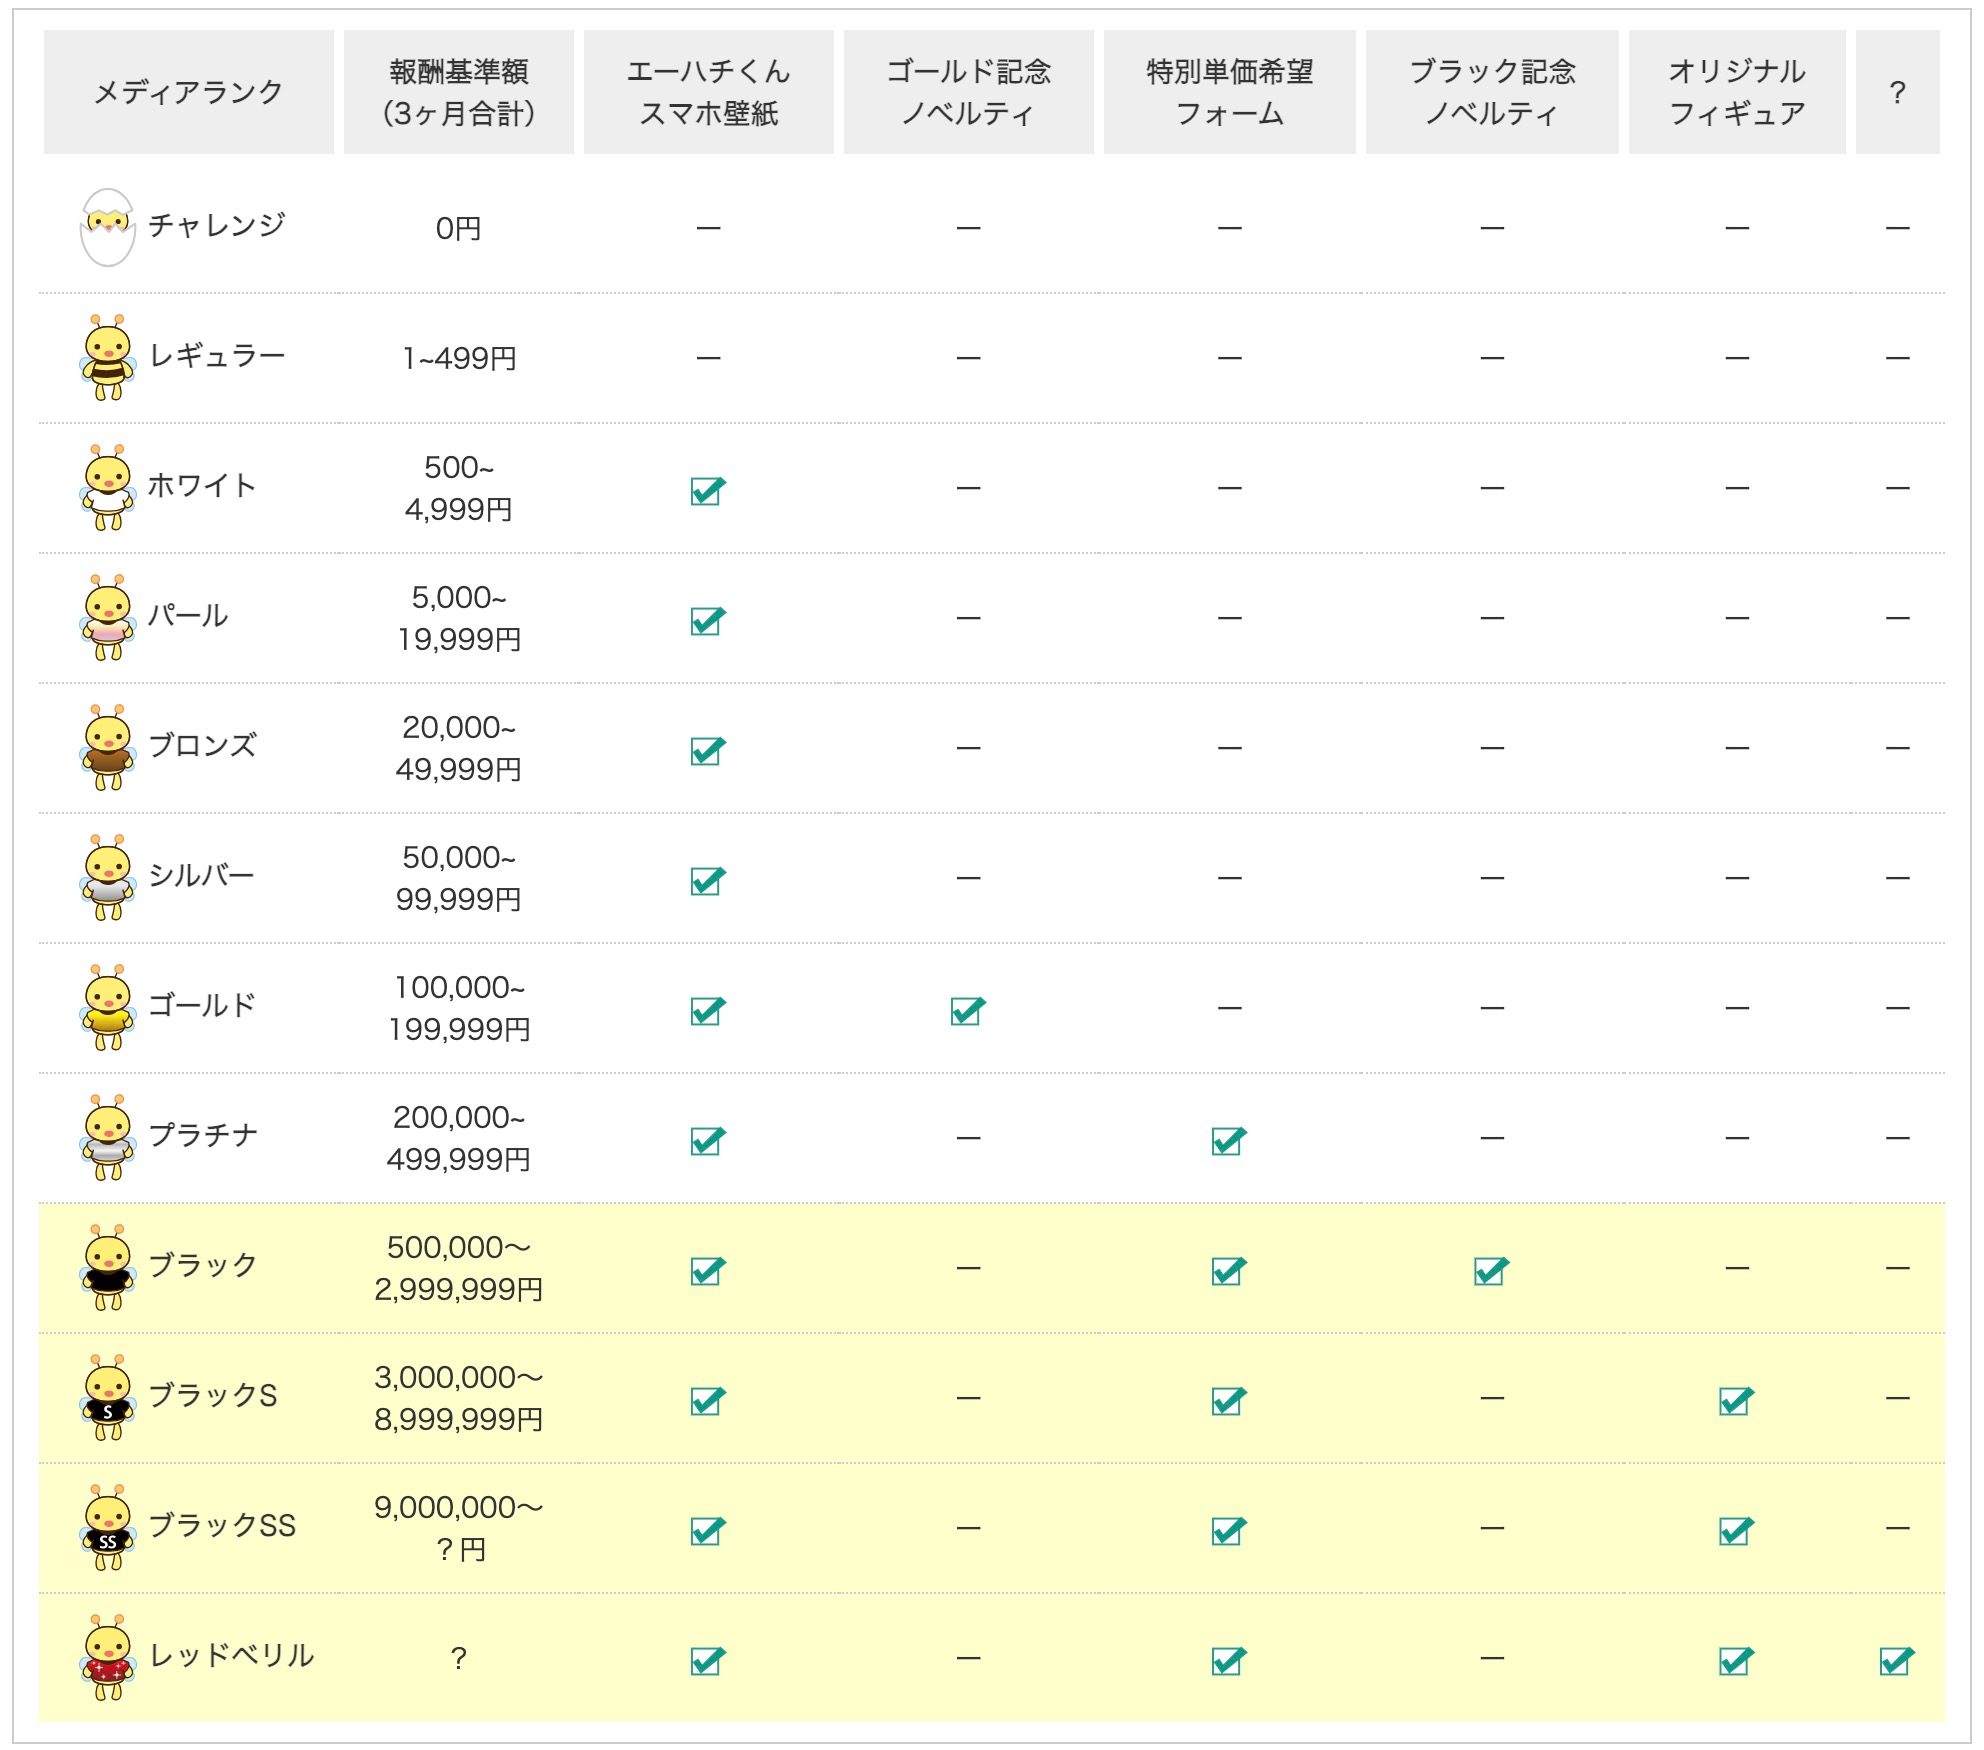Click Gold row's ゴールド記念ノベルティ checkmark
The image size is (1984, 1750).
[x=968, y=1010]
